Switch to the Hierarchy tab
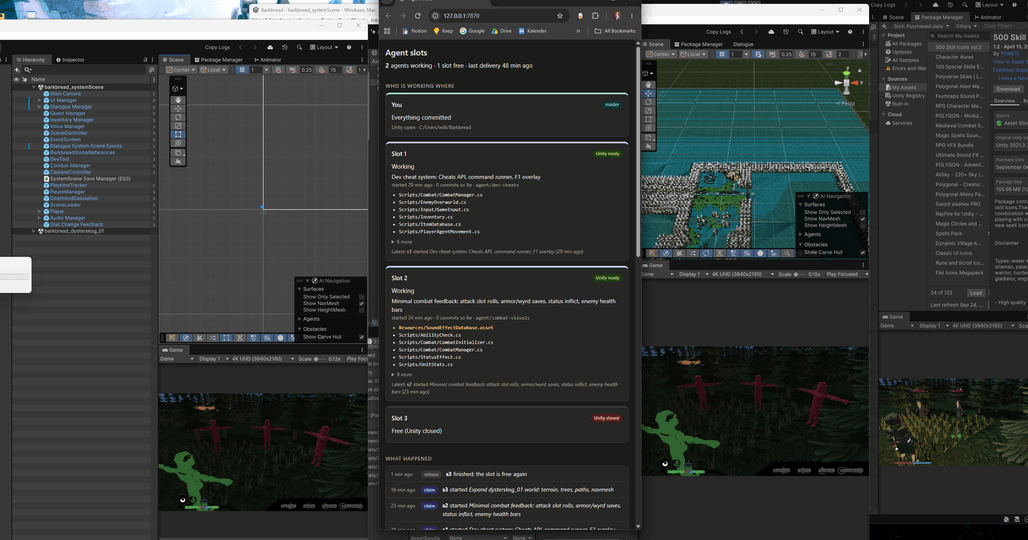The height and width of the screenshot is (540, 1028). point(30,60)
